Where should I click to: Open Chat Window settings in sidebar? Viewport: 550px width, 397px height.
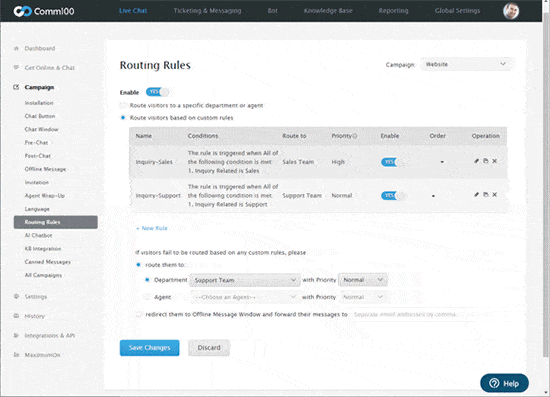pos(41,129)
